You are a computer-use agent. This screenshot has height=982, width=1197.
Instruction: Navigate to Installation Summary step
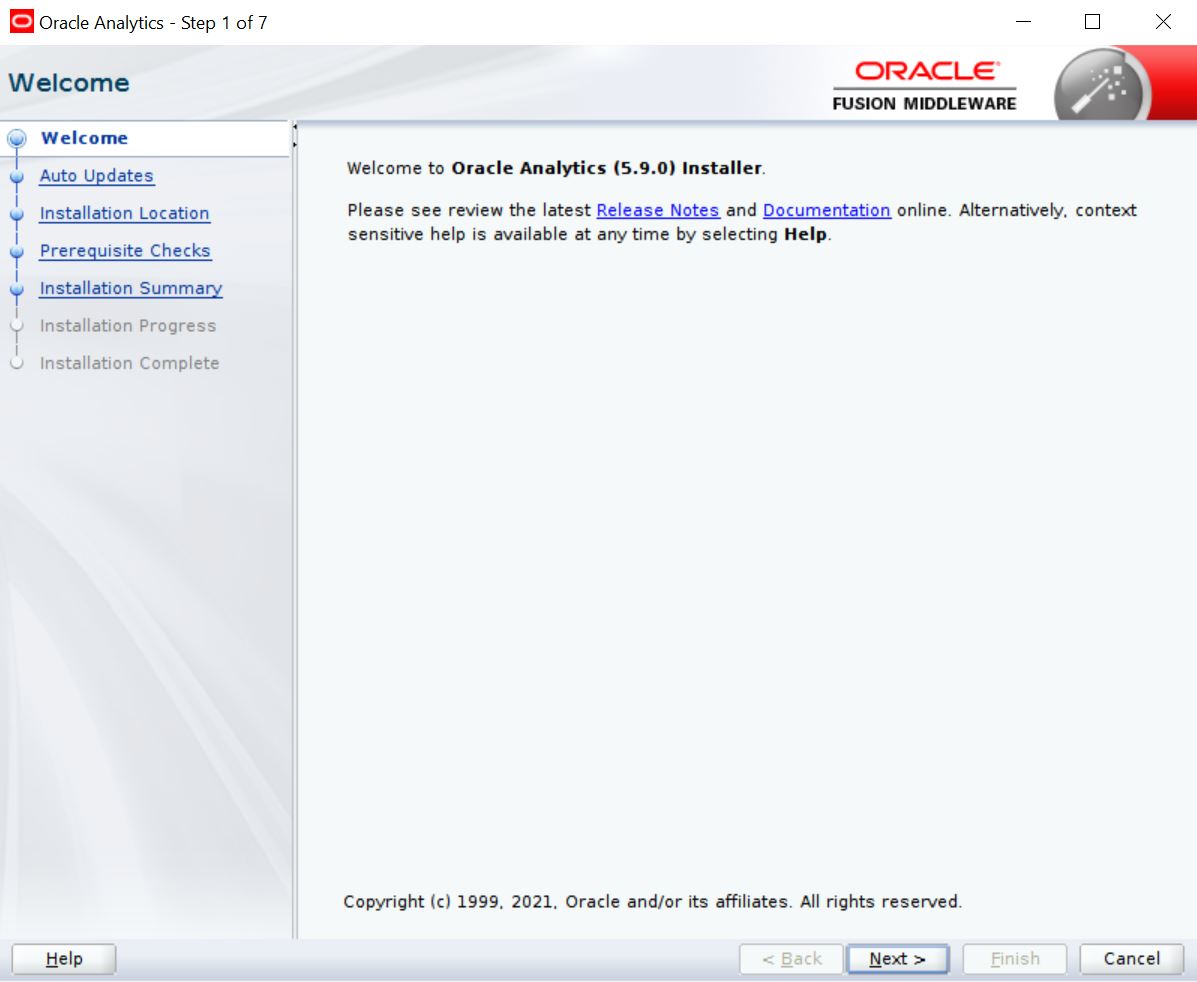point(131,288)
